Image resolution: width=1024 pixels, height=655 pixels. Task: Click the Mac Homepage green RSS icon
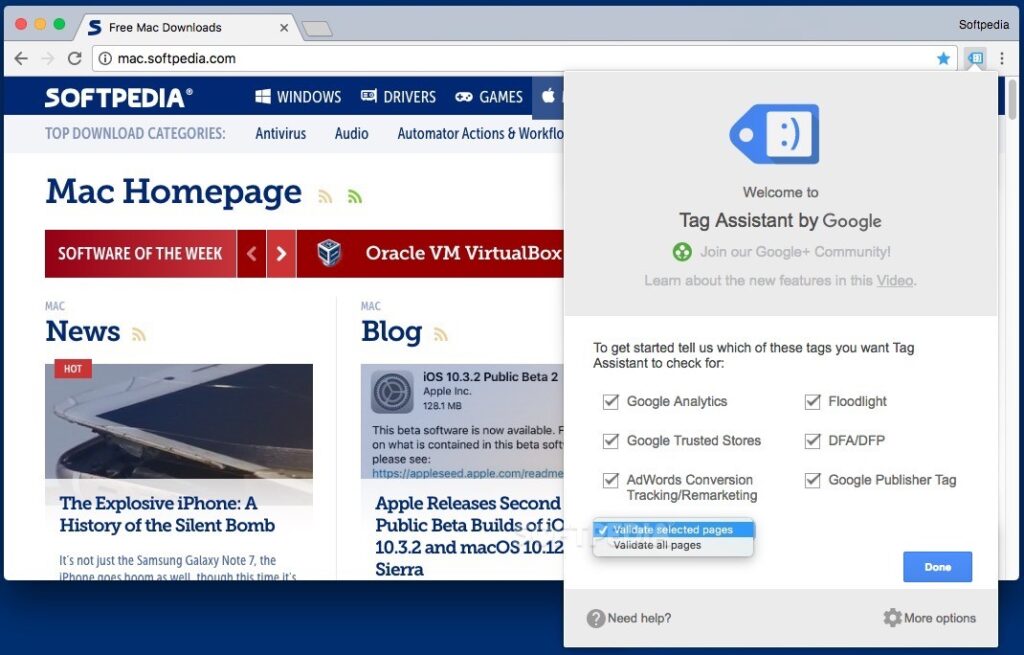(355, 196)
